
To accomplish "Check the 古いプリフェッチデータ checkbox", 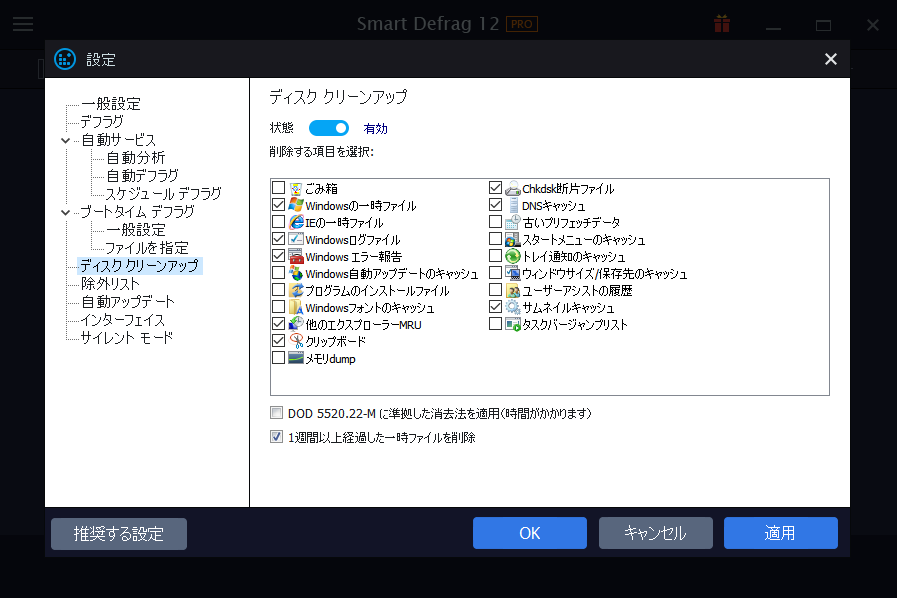I will pyautogui.click(x=495, y=221).
